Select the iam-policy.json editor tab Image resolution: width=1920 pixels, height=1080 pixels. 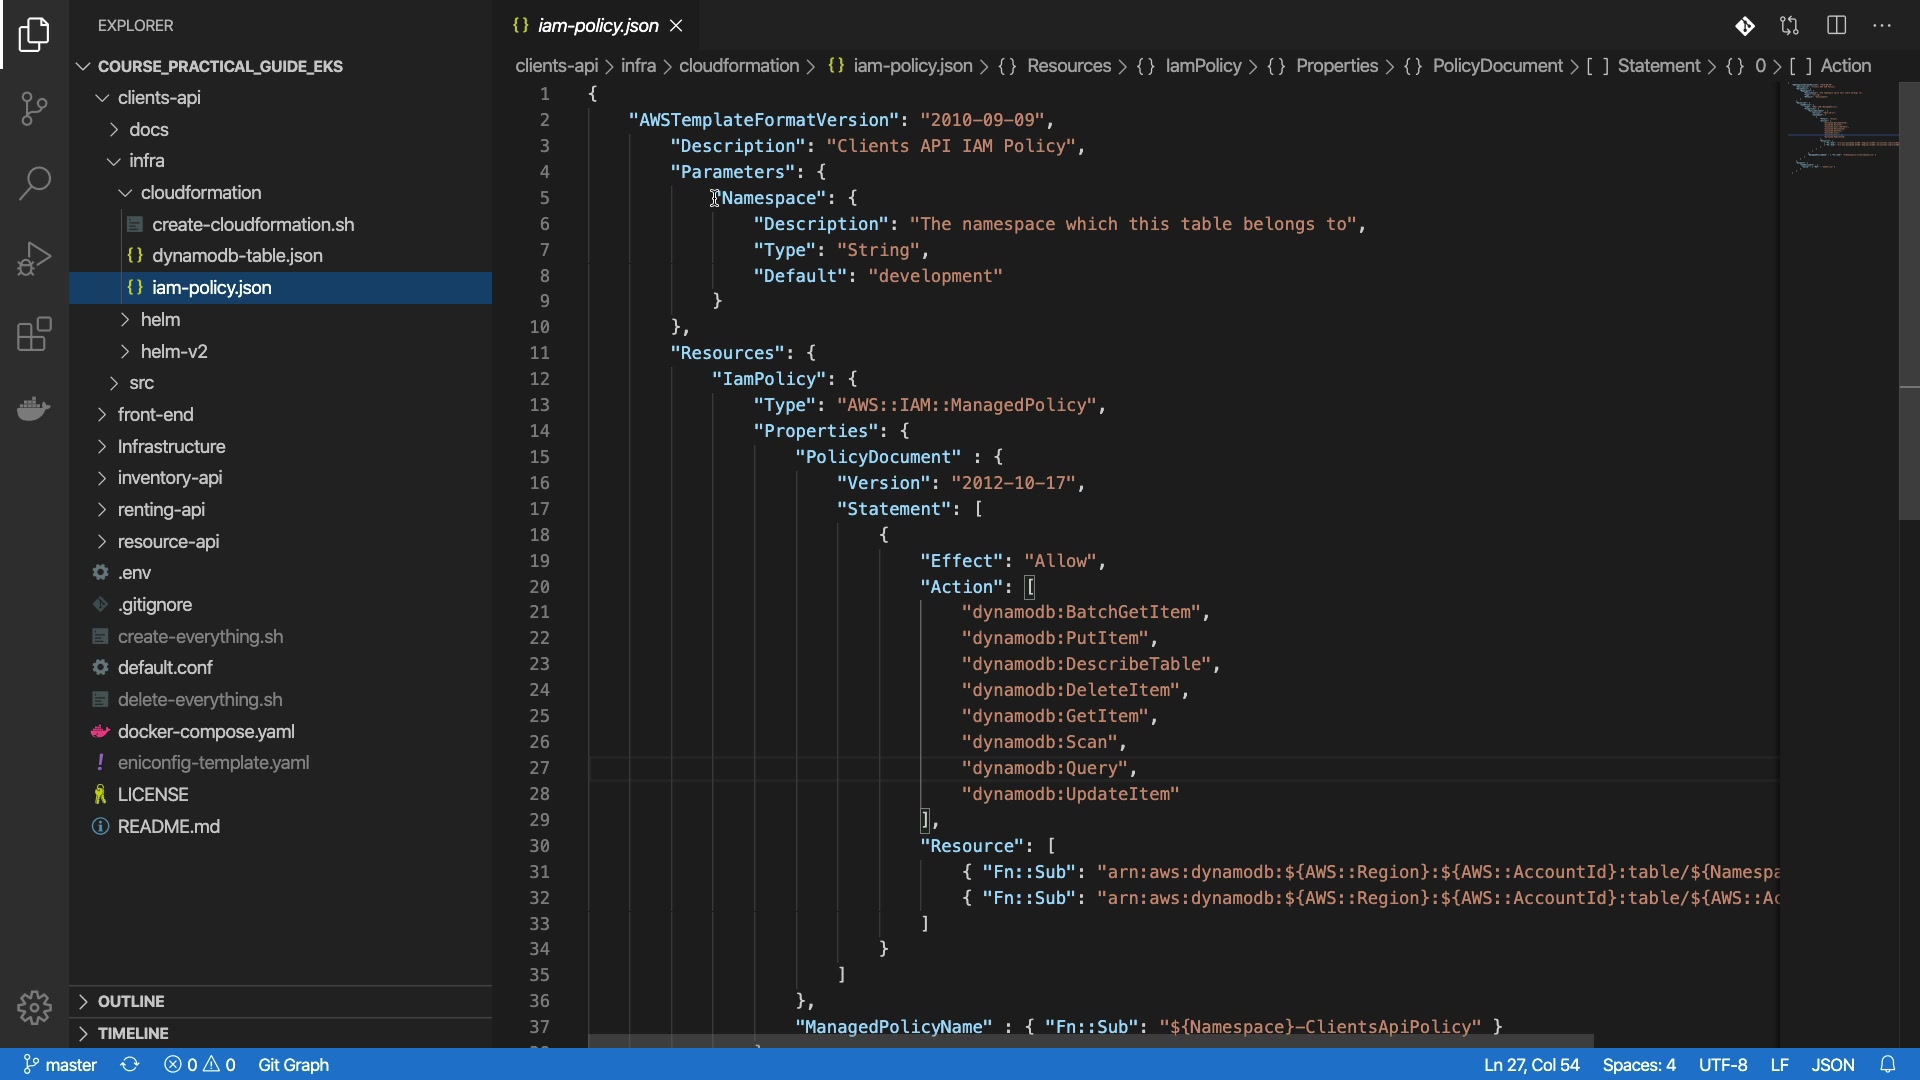coord(597,26)
